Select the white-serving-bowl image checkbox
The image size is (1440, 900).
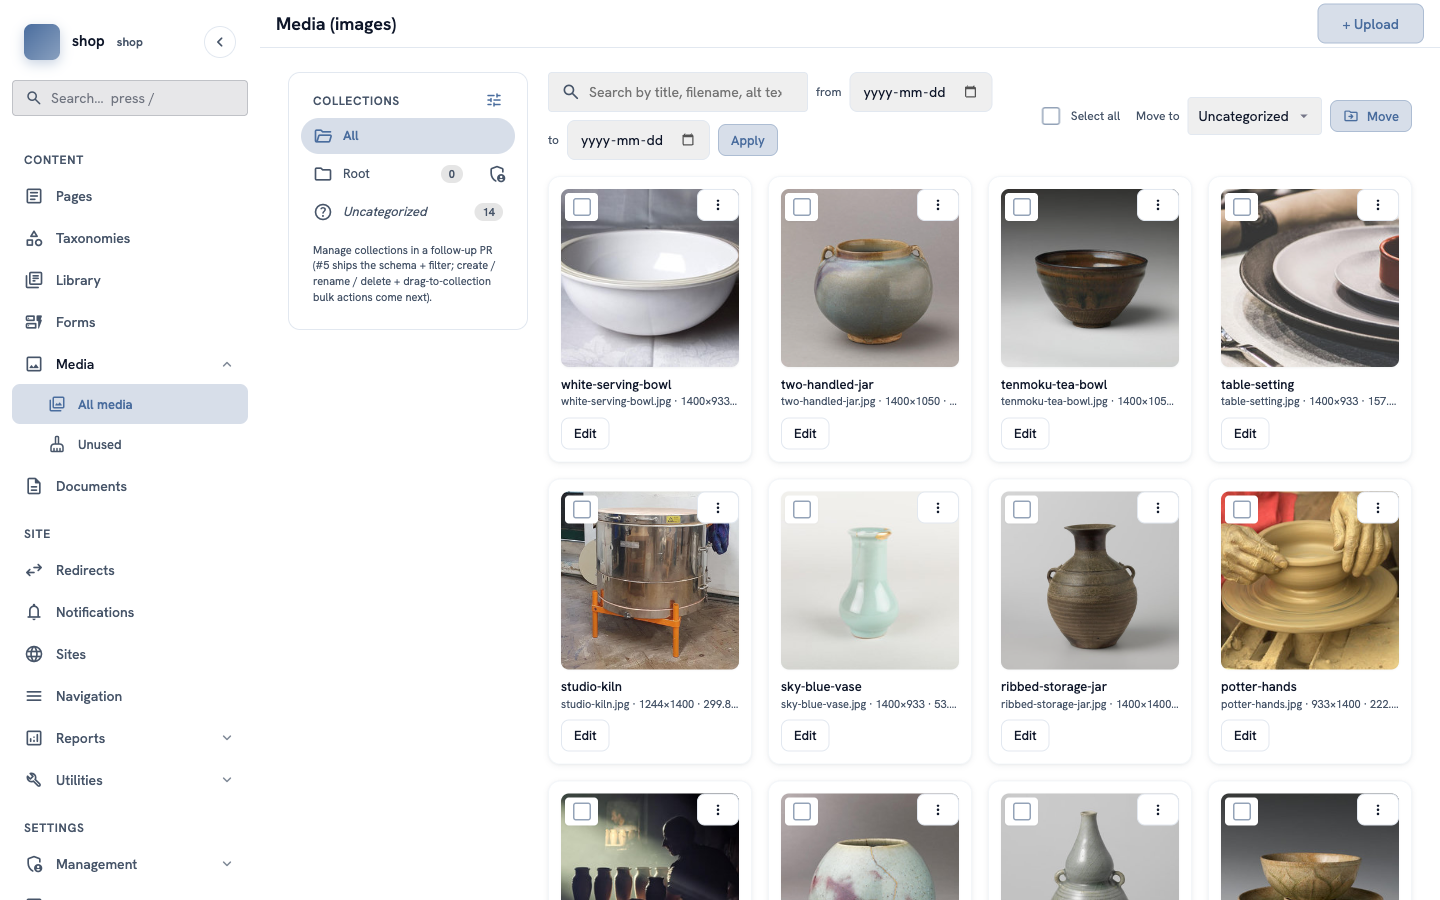coord(582,207)
